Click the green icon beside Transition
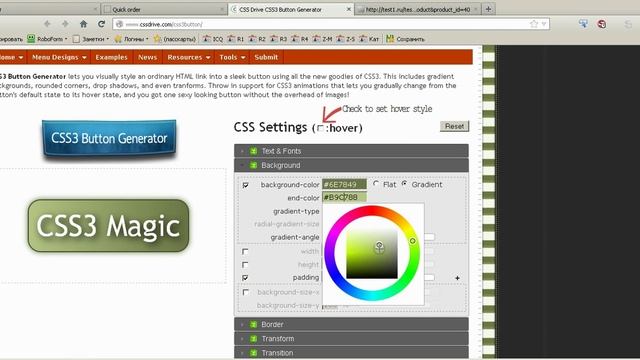The height and width of the screenshot is (360, 640). click(253, 353)
